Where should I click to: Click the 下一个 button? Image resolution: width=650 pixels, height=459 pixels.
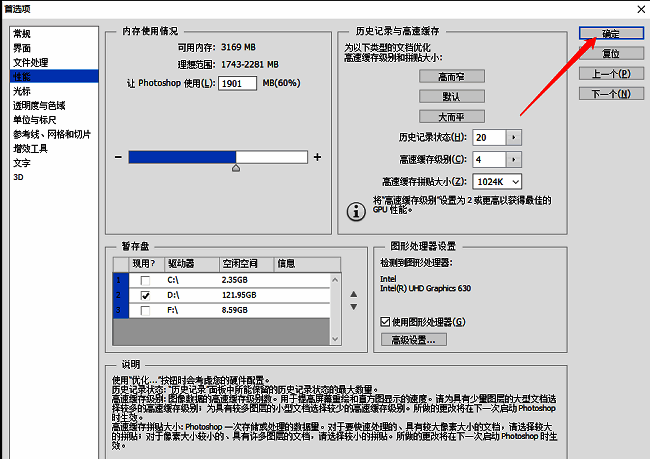click(x=610, y=94)
